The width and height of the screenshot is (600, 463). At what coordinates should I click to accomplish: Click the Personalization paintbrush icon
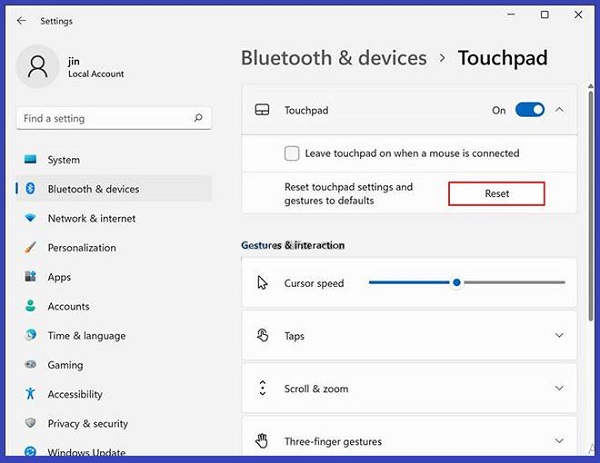tap(30, 248)
